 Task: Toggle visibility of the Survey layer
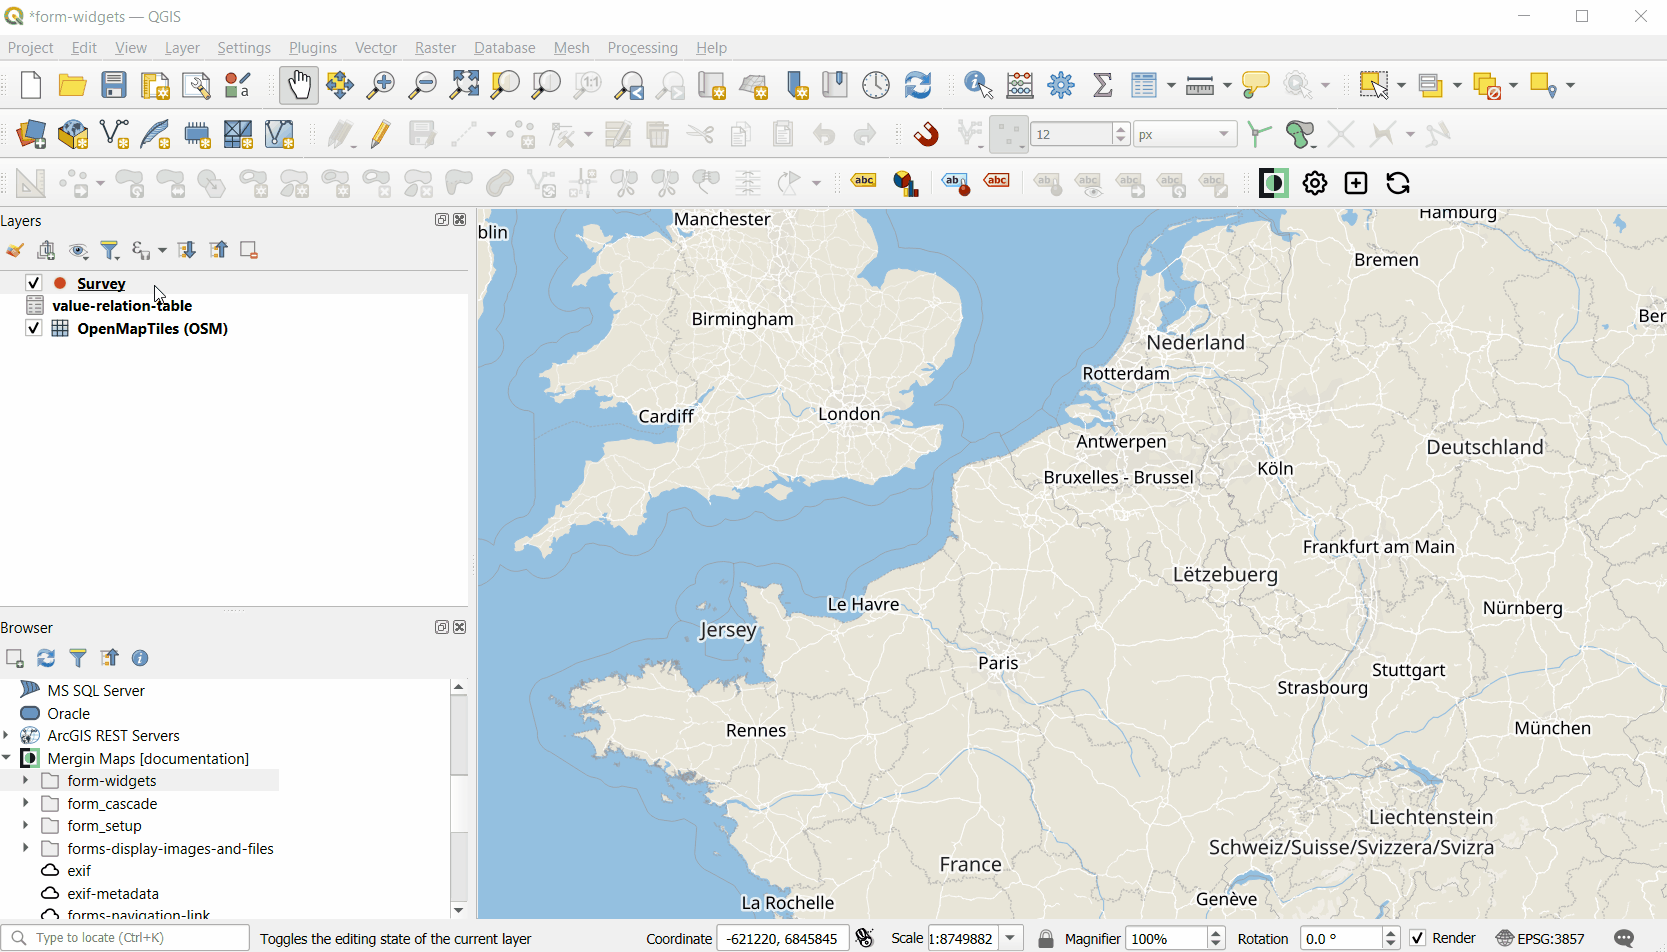point(33,283)
